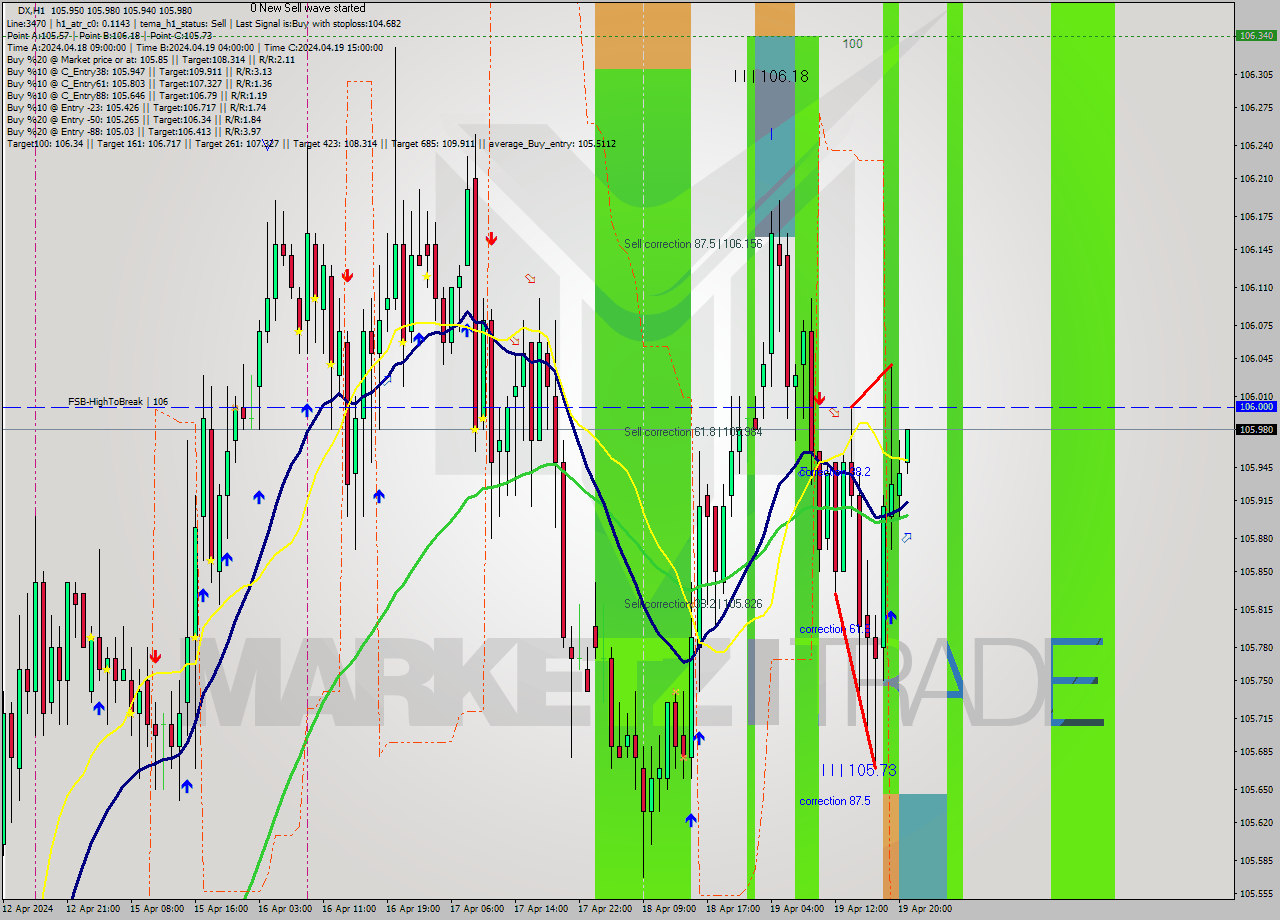This screenshot has height=920, width=1280.
Task: Click the '17 Apr 14:00' time label
Action: (x=541, y=909)
